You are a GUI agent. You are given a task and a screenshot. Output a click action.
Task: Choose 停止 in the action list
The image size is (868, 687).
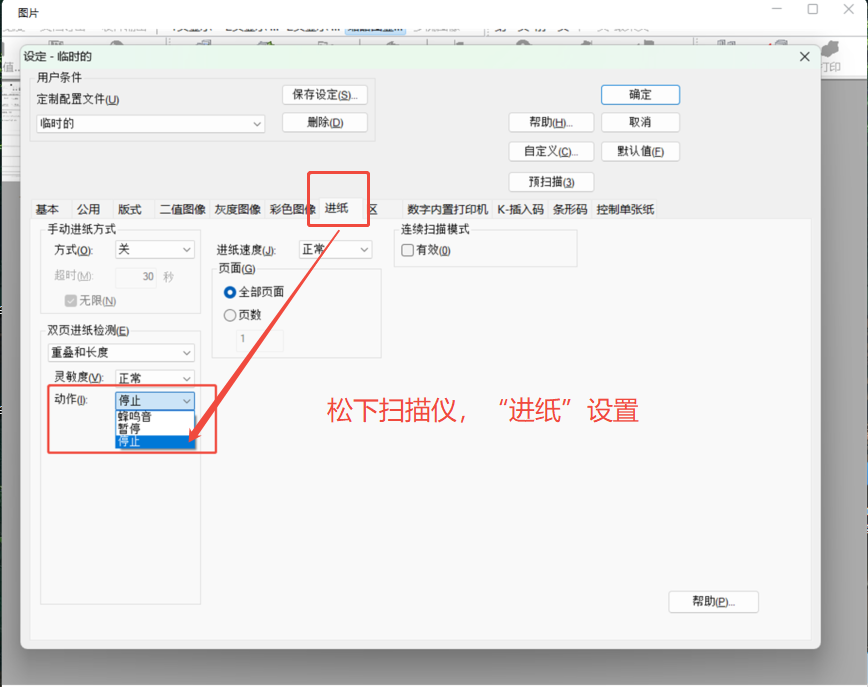click(154, 441)
